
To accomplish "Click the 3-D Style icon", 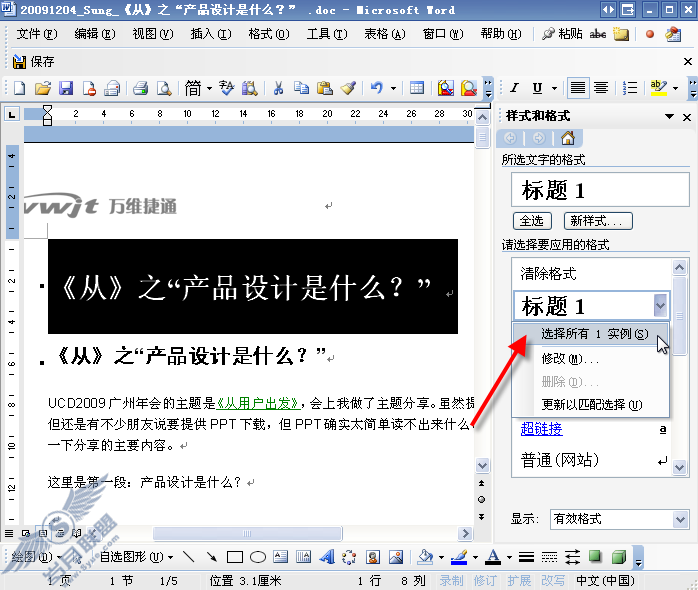I will point(619,557).
